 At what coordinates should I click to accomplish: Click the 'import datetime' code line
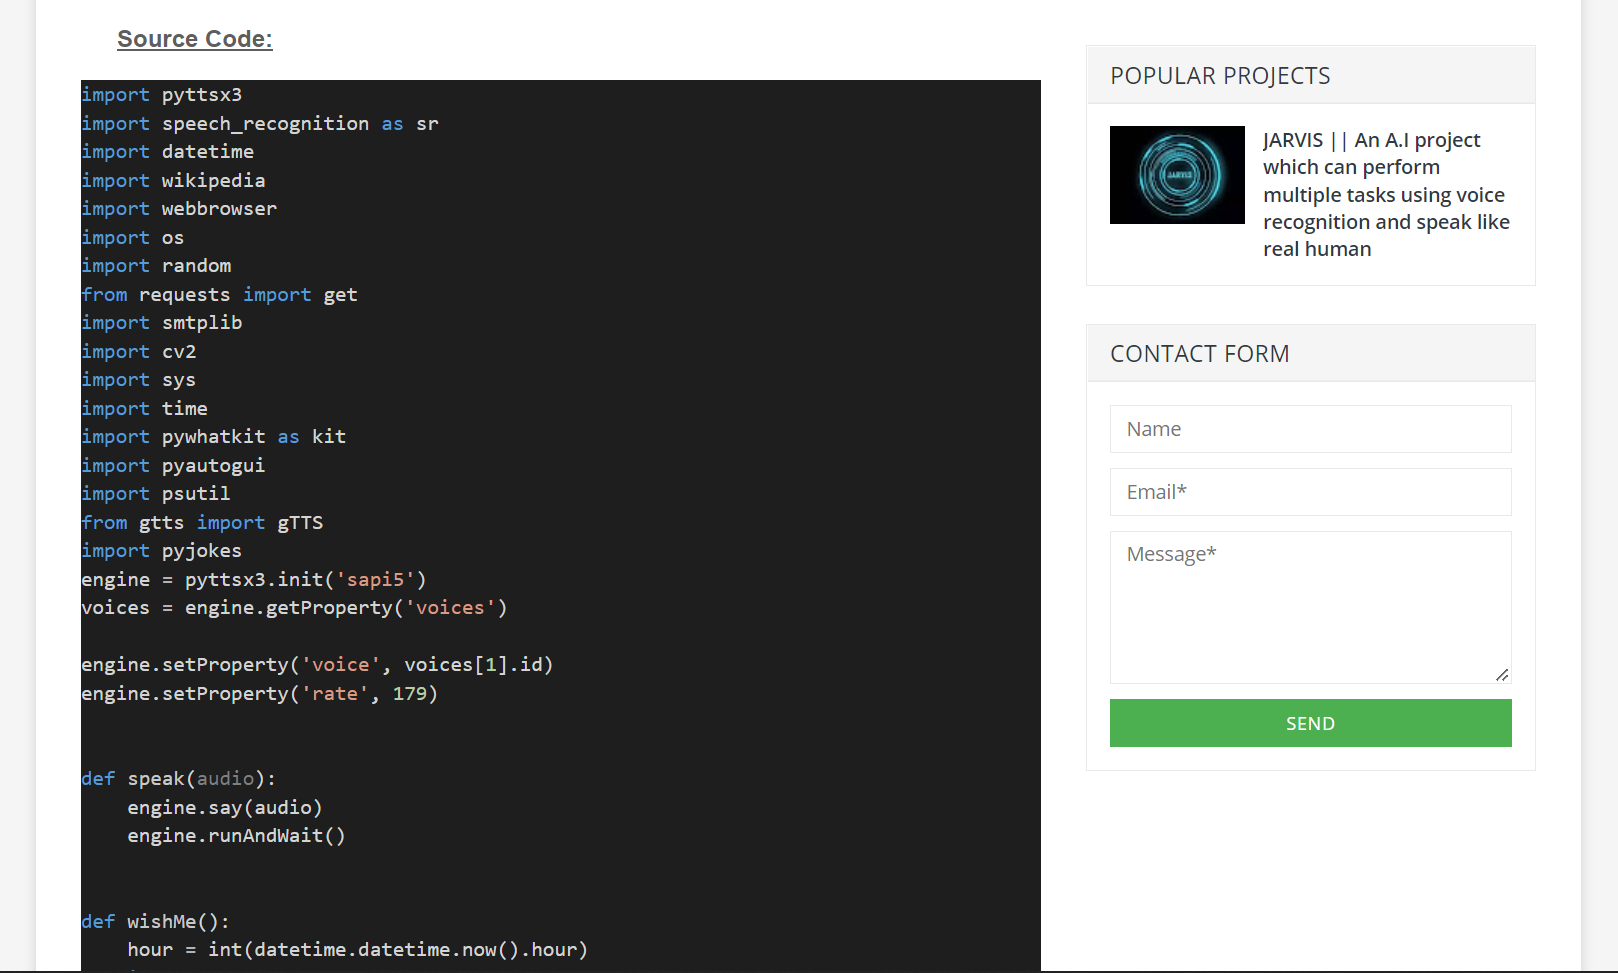(x=168, y=152)
